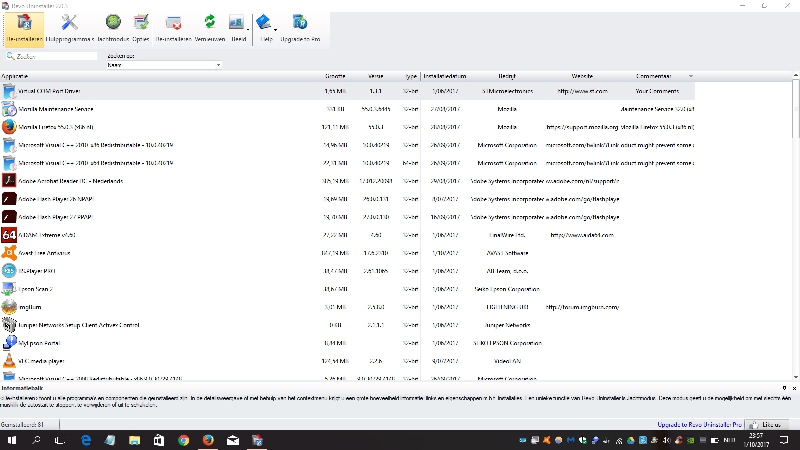The width and height of the screenshot is (800, 450).
Task: Sort by Bedrijf column header
Action: 507,76
